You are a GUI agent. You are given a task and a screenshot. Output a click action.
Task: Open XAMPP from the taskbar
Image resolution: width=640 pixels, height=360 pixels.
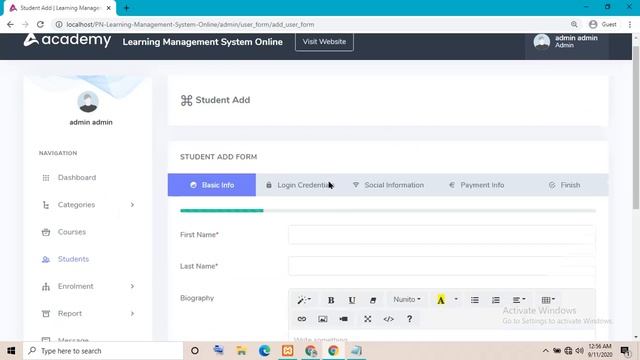(x=287, y=351)
